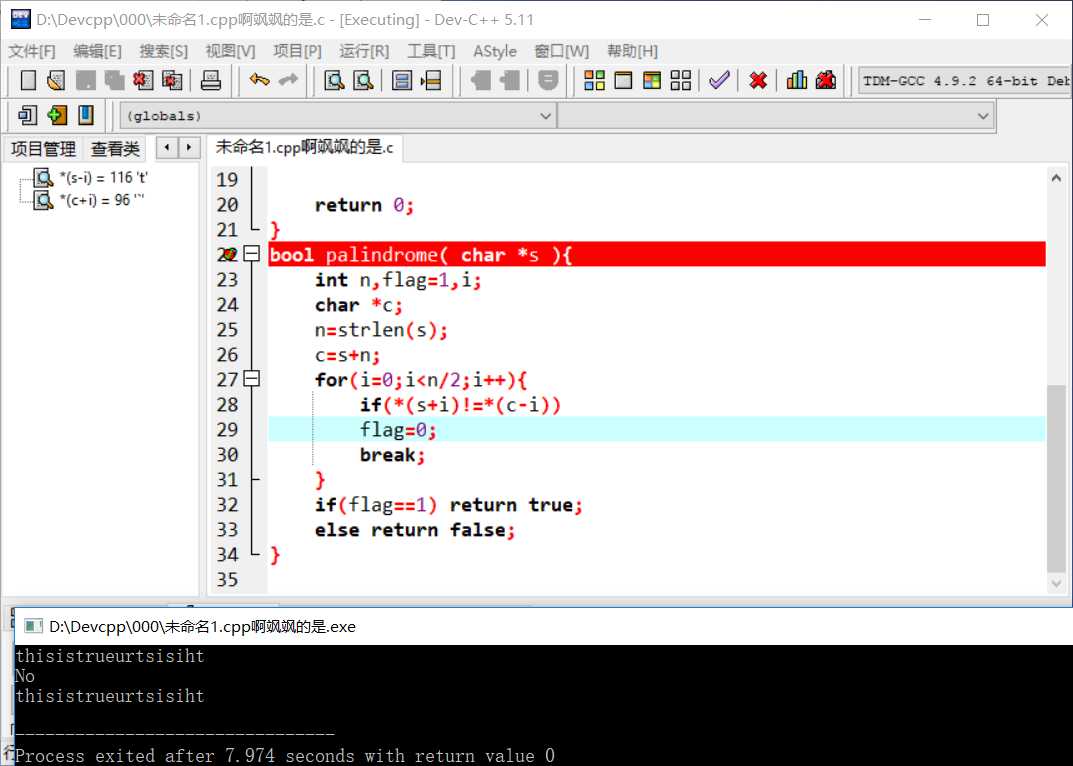This screenshot has width=1073, height=766.
Task: Open the 搜索[S] menu
Action: (164, 51)
